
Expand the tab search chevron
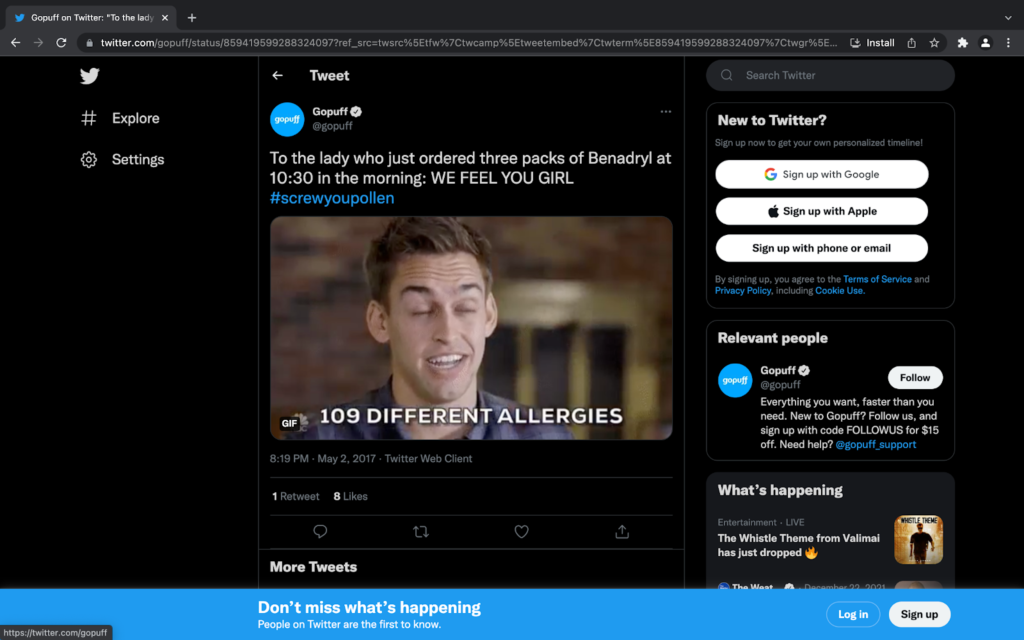pyautogui.click(x=1007, y=18)
